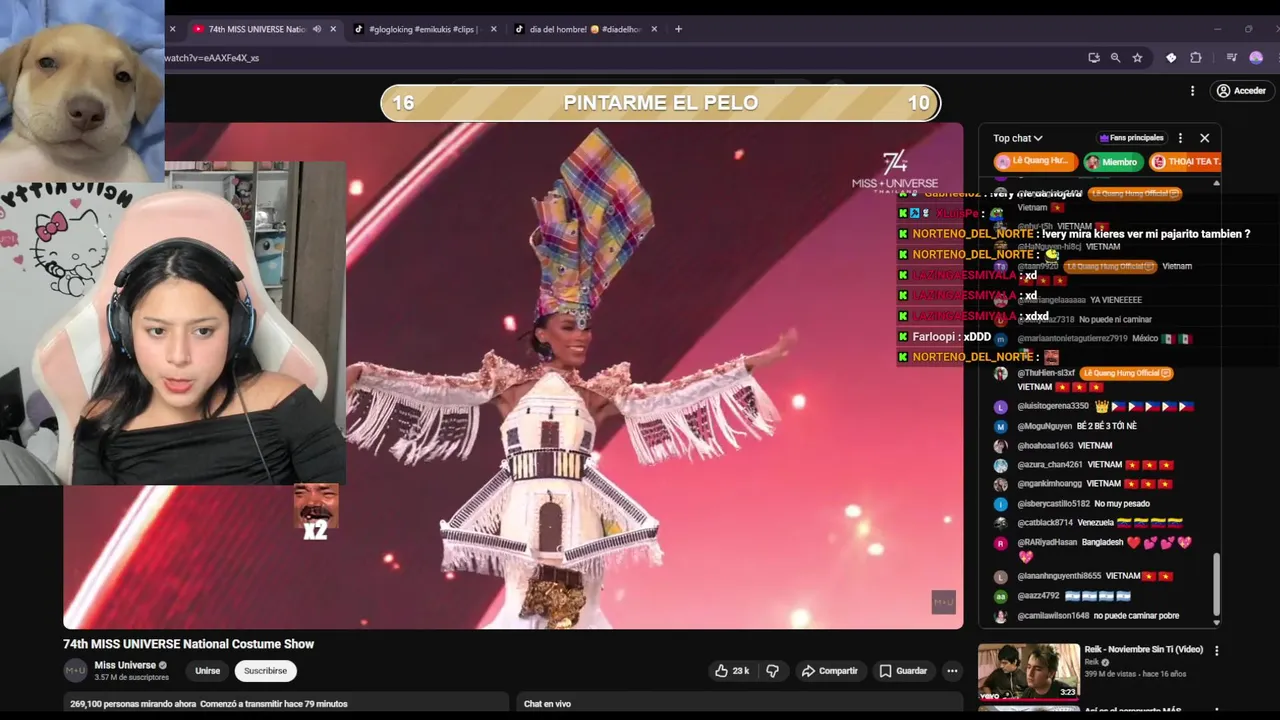The height and width of the screenshot is (720, 1280).
Task: Open the Miss Universe channel avatar
Action: tap(75, 670)
